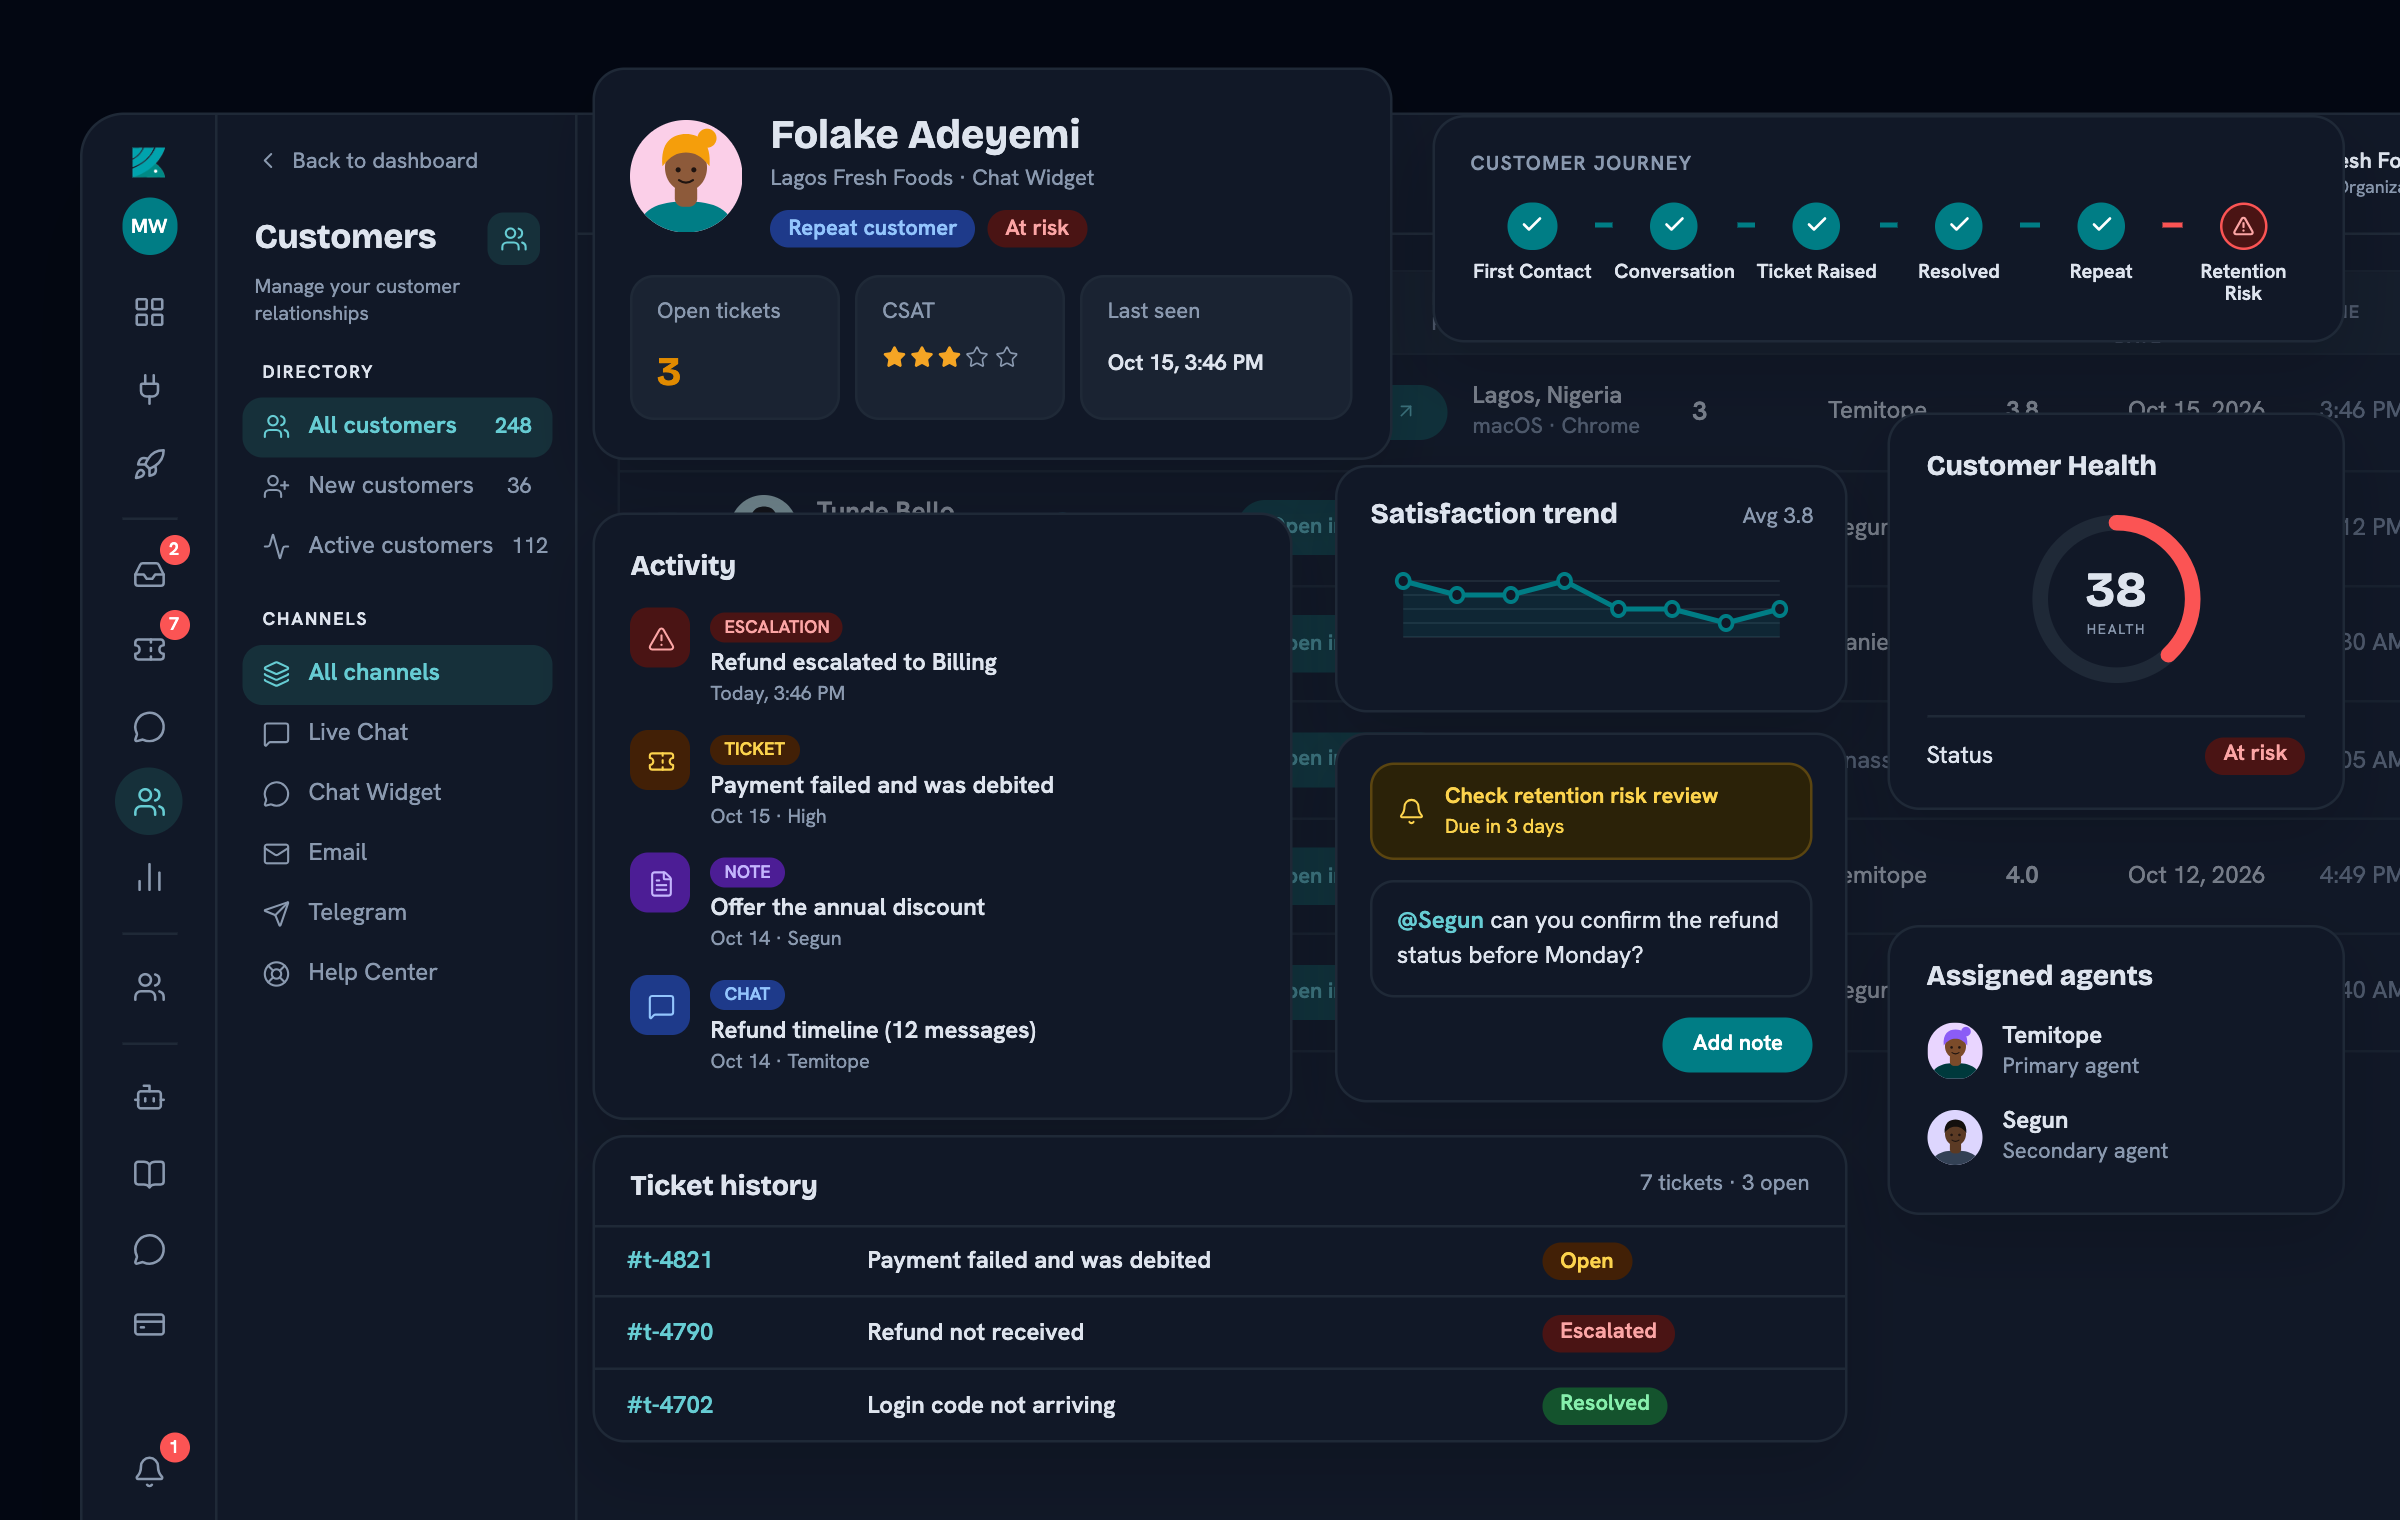This screenshot has width=2400, height=1520.
Task: Click Segun's agent avatar
Action: point(1955,1137)
